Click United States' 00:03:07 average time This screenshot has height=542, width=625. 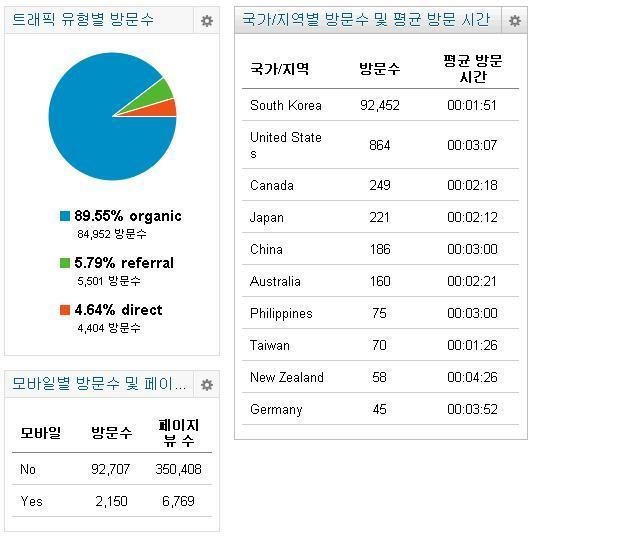(472, 145)
